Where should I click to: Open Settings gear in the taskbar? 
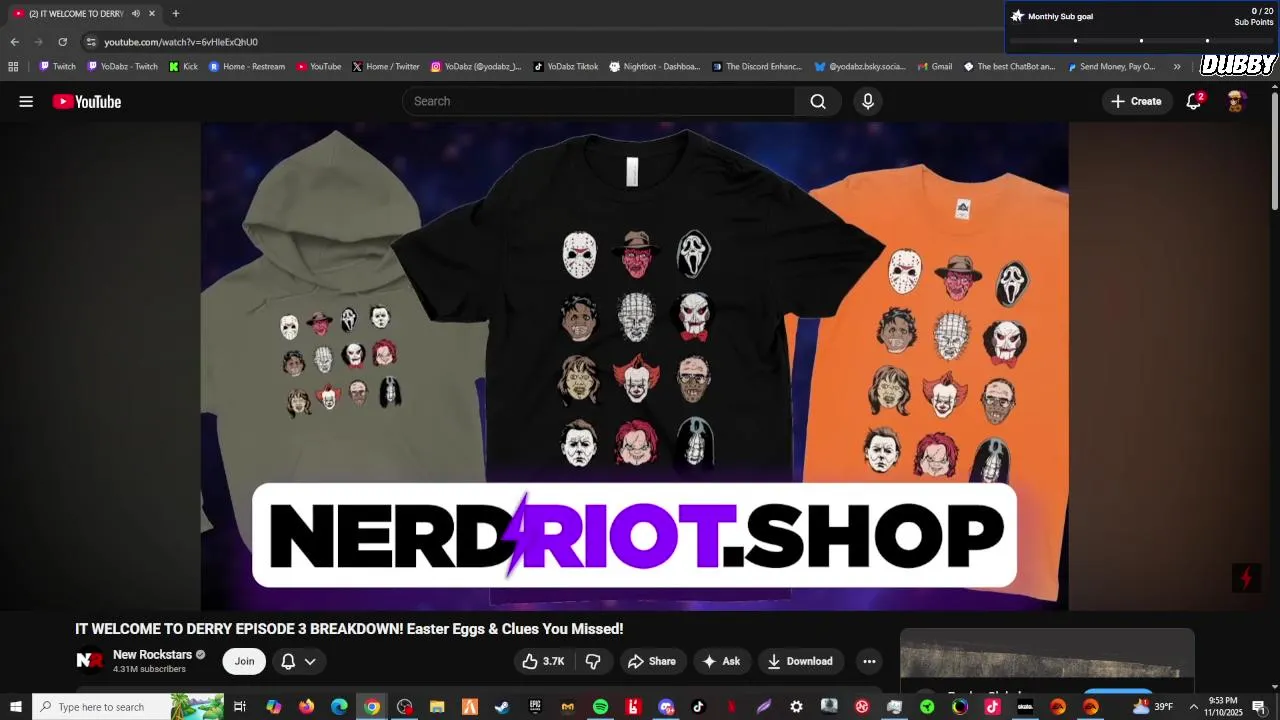click(x=796, y=707)
